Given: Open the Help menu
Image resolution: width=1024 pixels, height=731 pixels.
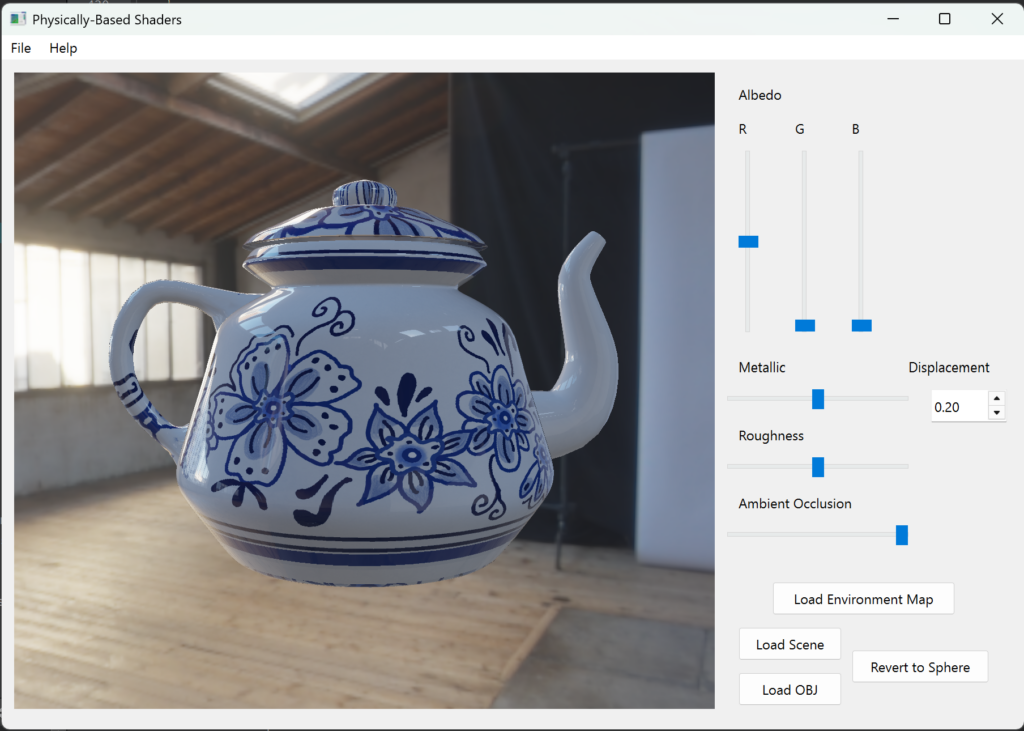Looking at the screenshot, I should pos(63,48).
